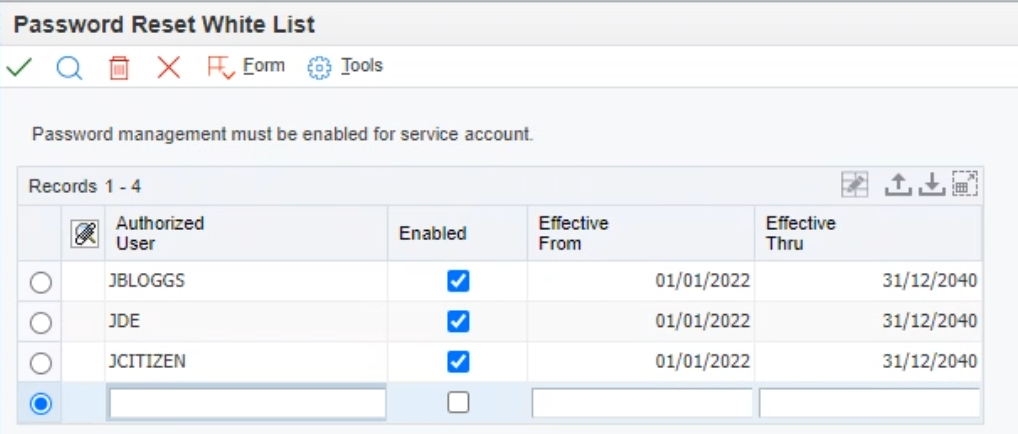Click the grid import upload-arrow icon

(899, 184)
